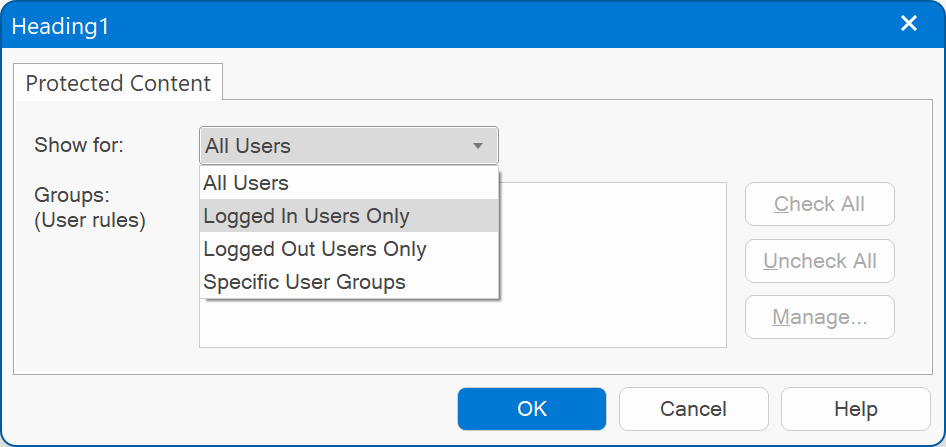Select All Users from the dropdown list
The image size is (946, 447).
pyautogui.click(x=246, y=183)
